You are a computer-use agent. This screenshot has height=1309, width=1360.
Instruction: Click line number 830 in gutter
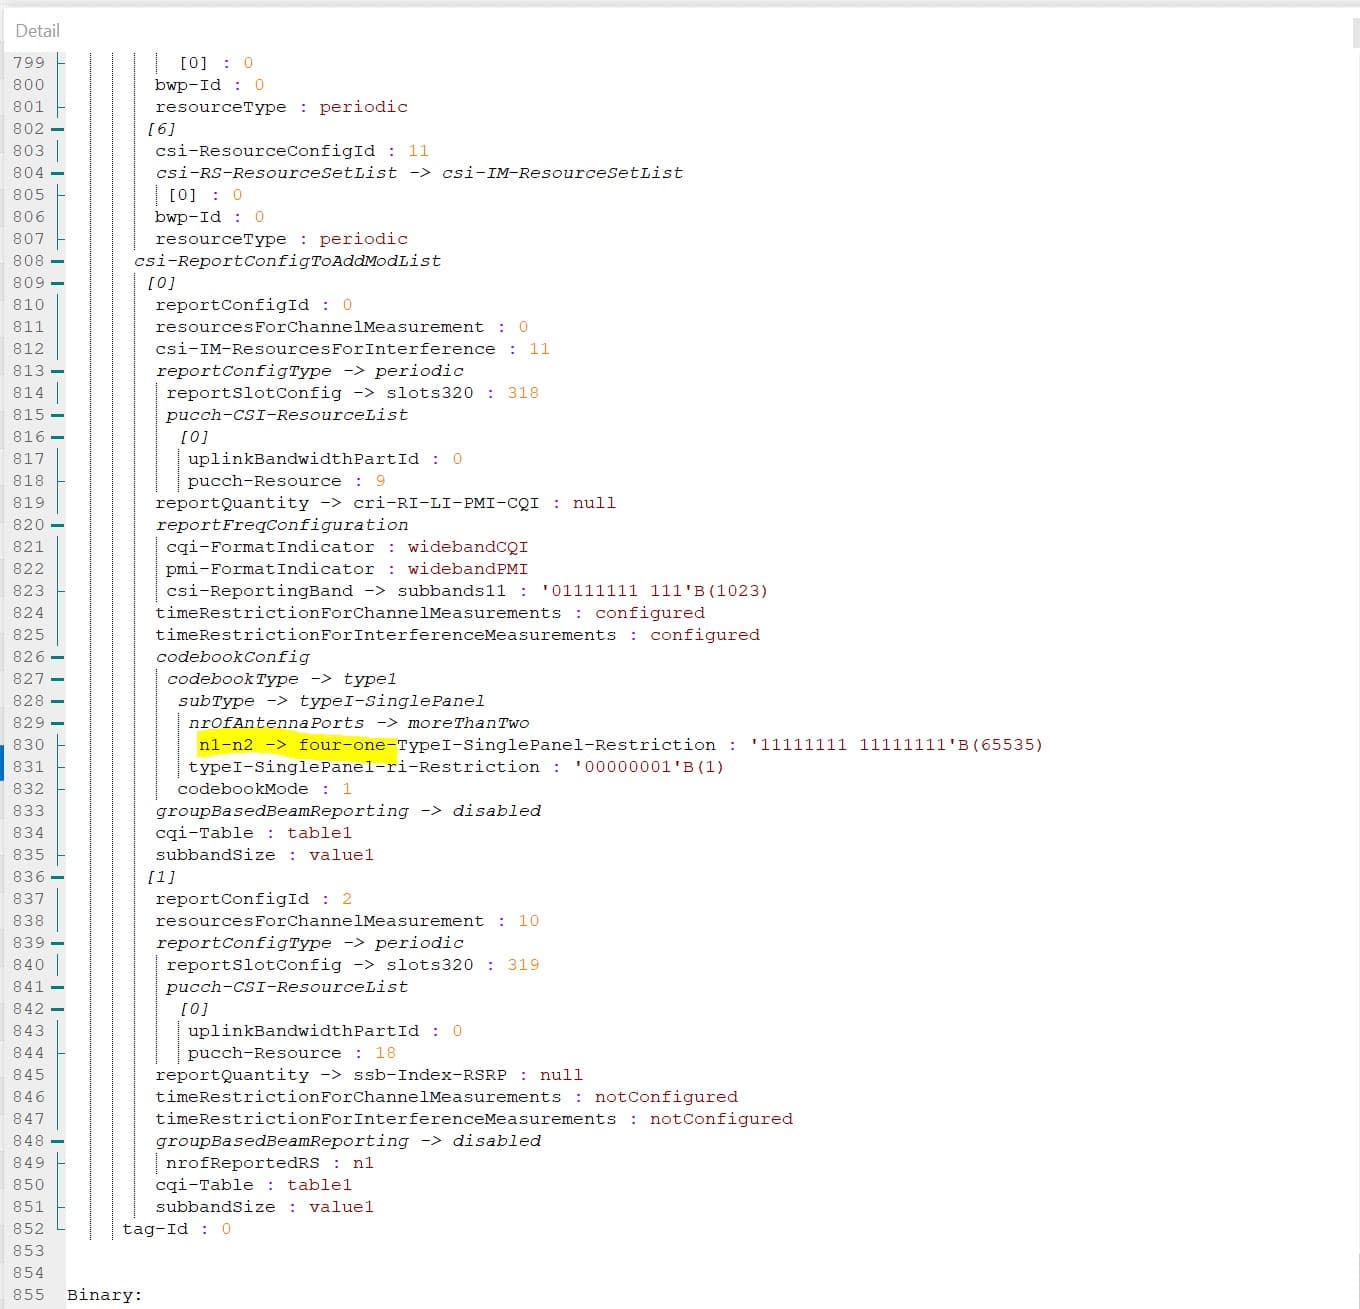pyautogui.click(x=28, y=745)
